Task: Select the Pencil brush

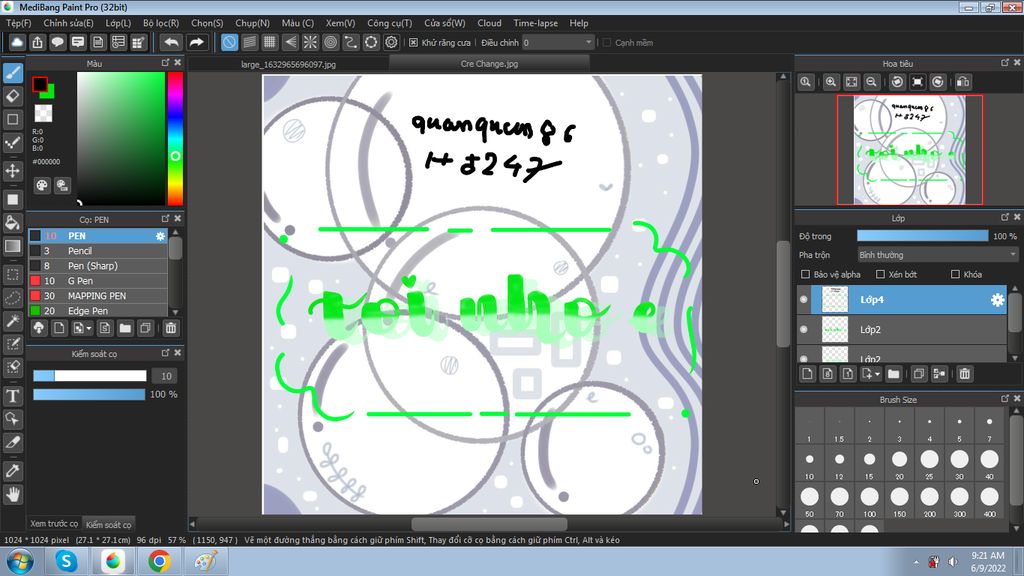Action: [x=98, y=251]
